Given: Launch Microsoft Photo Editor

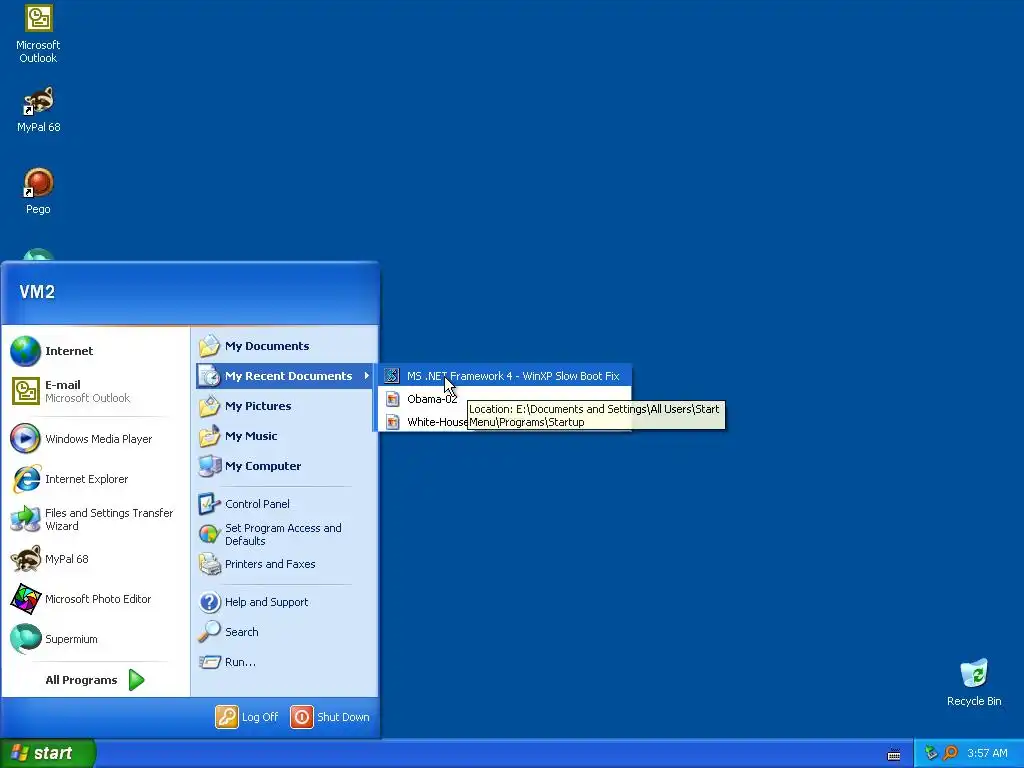Looking at the screenshot, I should tap(95, 599).
